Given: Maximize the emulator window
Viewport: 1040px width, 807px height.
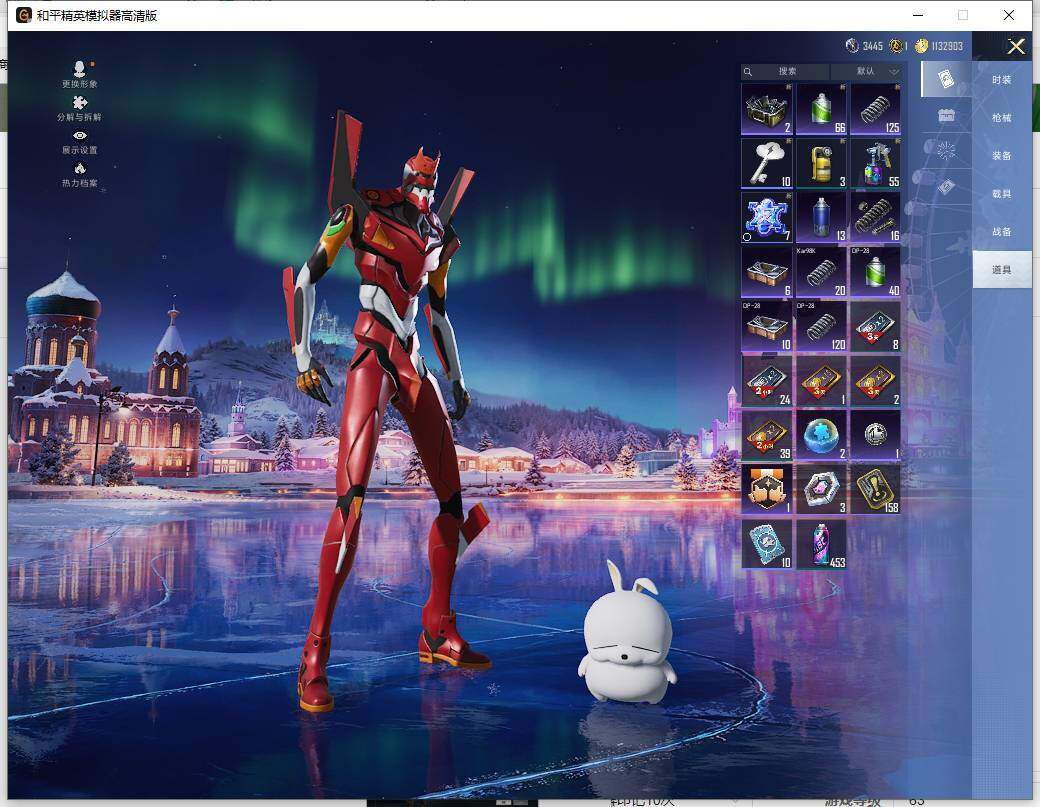Looking at the screenshot, I should [x=963, y=15].
